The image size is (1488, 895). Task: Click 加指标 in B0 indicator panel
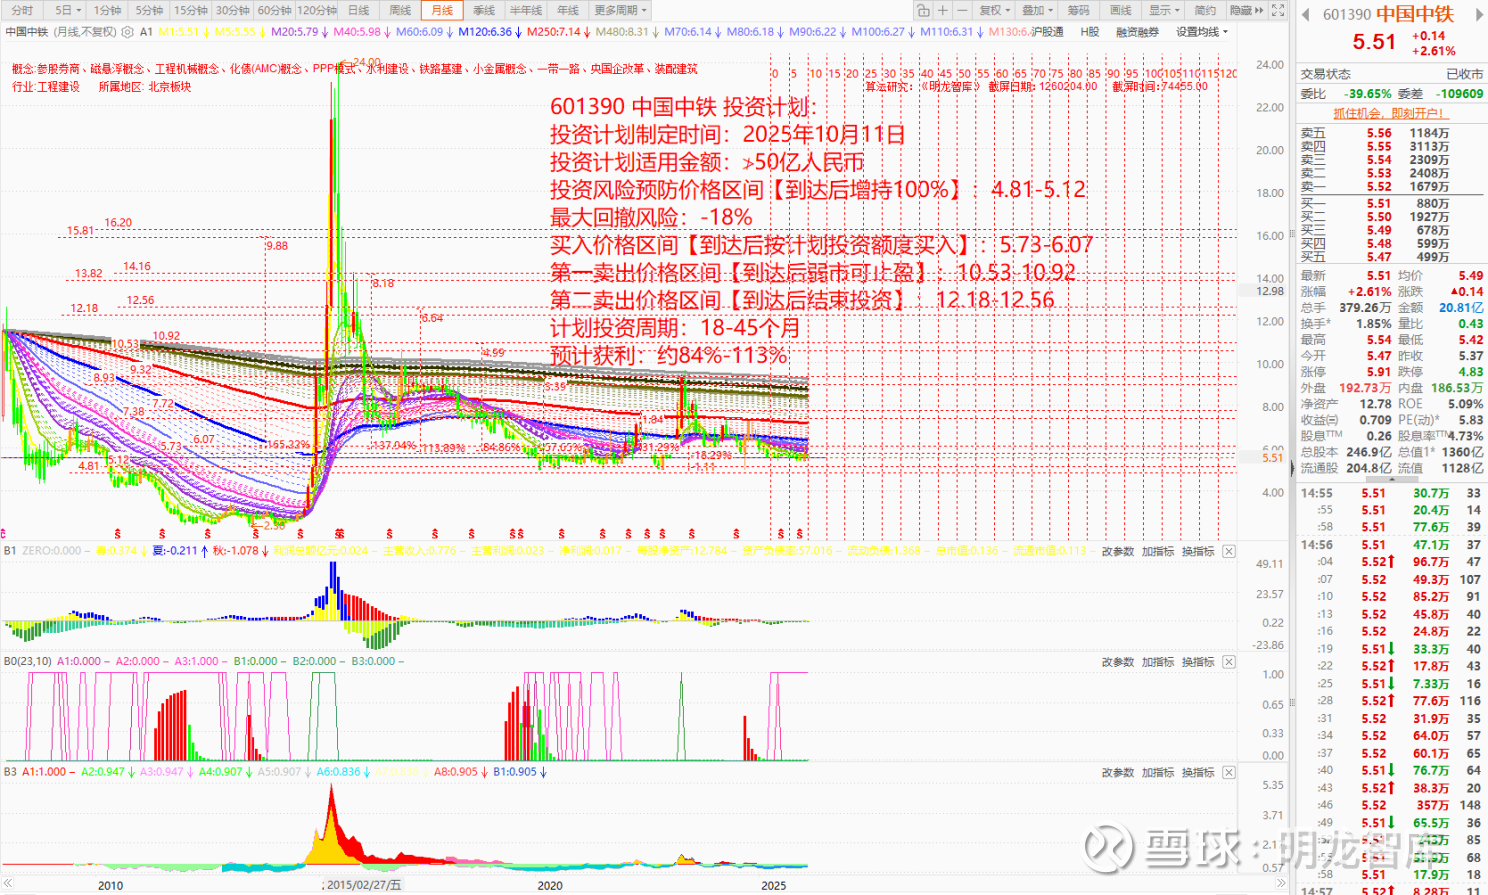[x=1158, y=662]
